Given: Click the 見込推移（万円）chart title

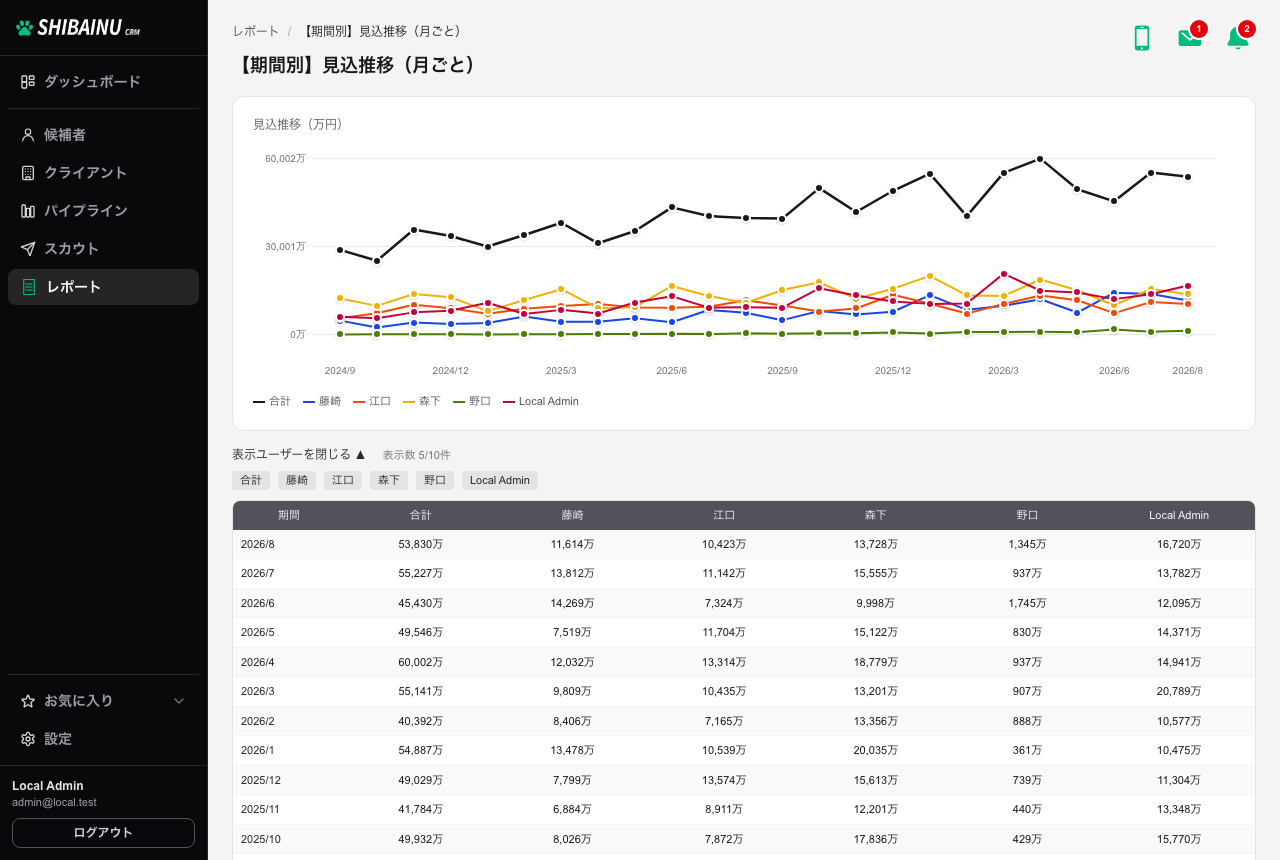Looking at the screenshot, I should [297, 124].
